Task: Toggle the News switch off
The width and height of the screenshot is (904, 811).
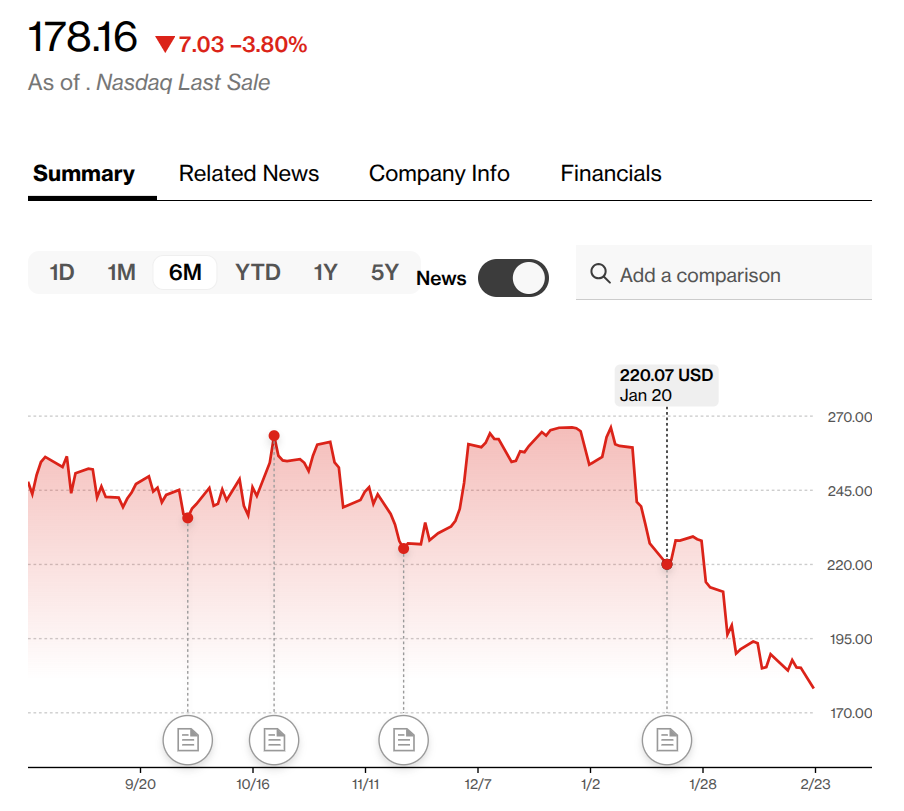Action: (x=513, y=278)
